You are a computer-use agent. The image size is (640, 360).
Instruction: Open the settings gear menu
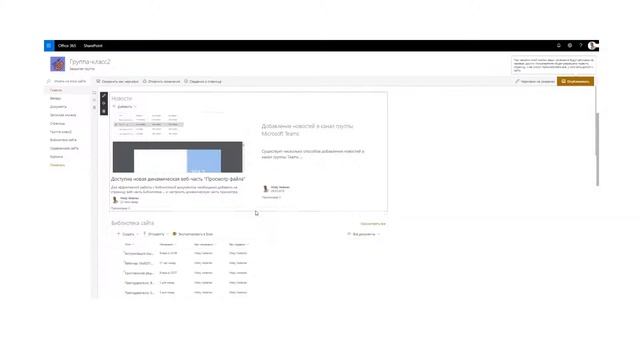click(570, 46)
